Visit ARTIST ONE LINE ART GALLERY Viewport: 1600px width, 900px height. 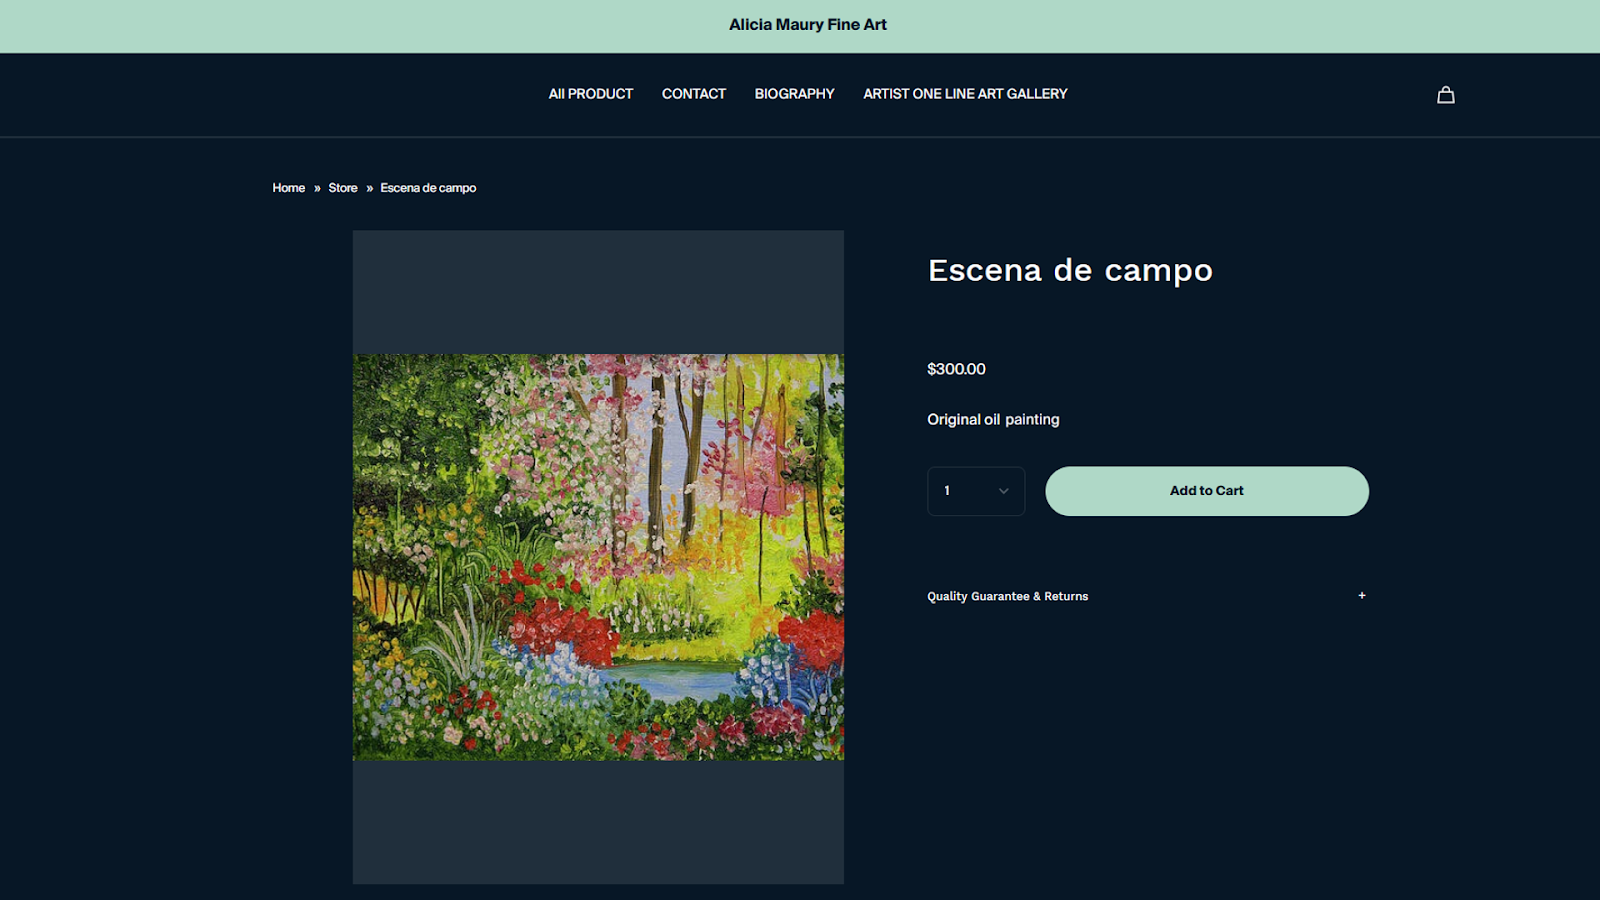tap(965, 94)
